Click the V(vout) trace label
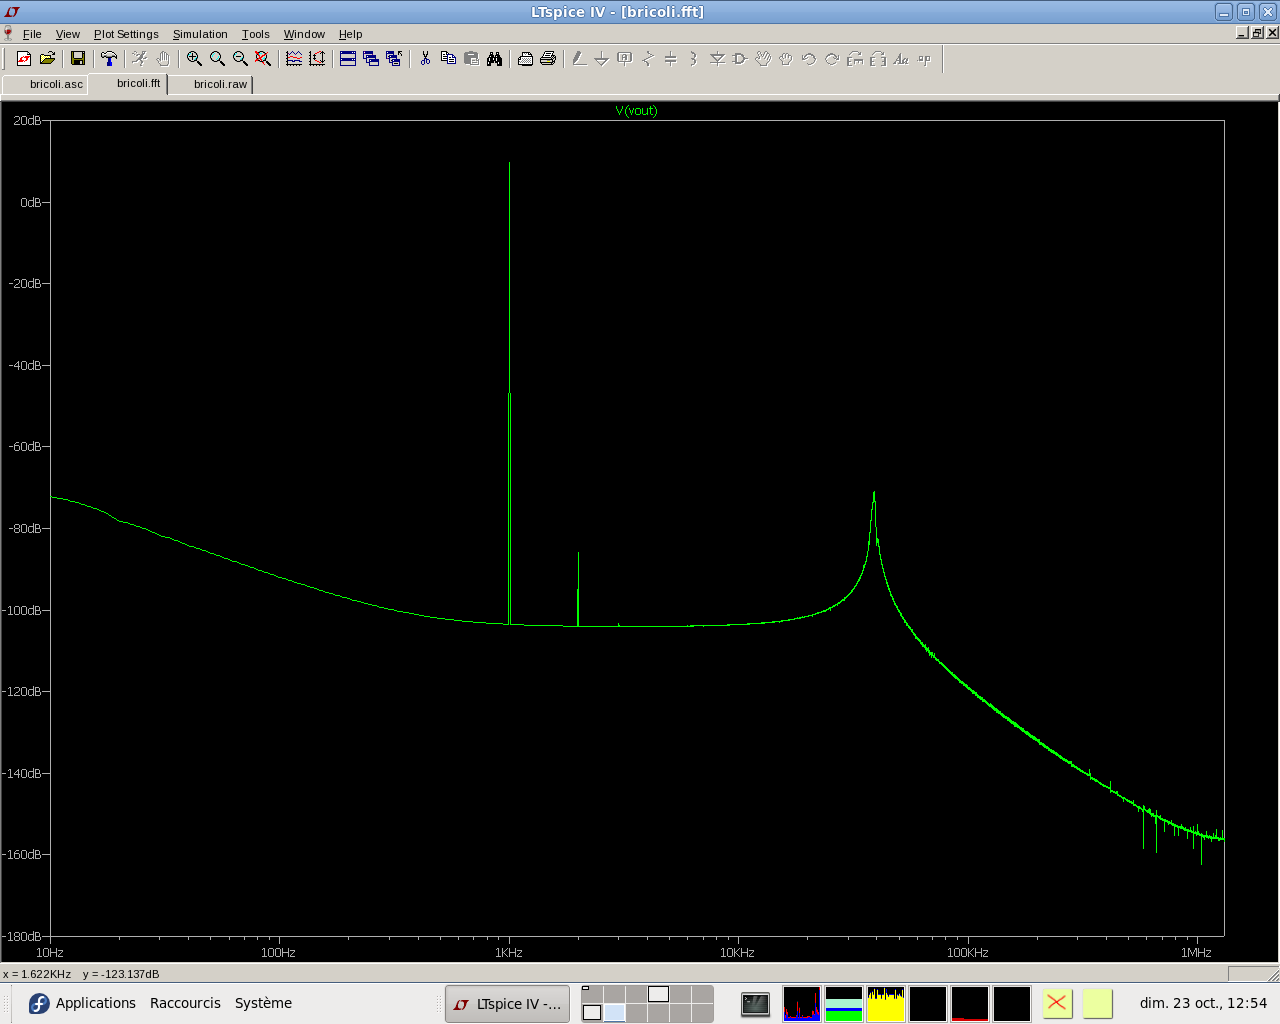The image size is (1280, 1024). [x=636, y=111]
